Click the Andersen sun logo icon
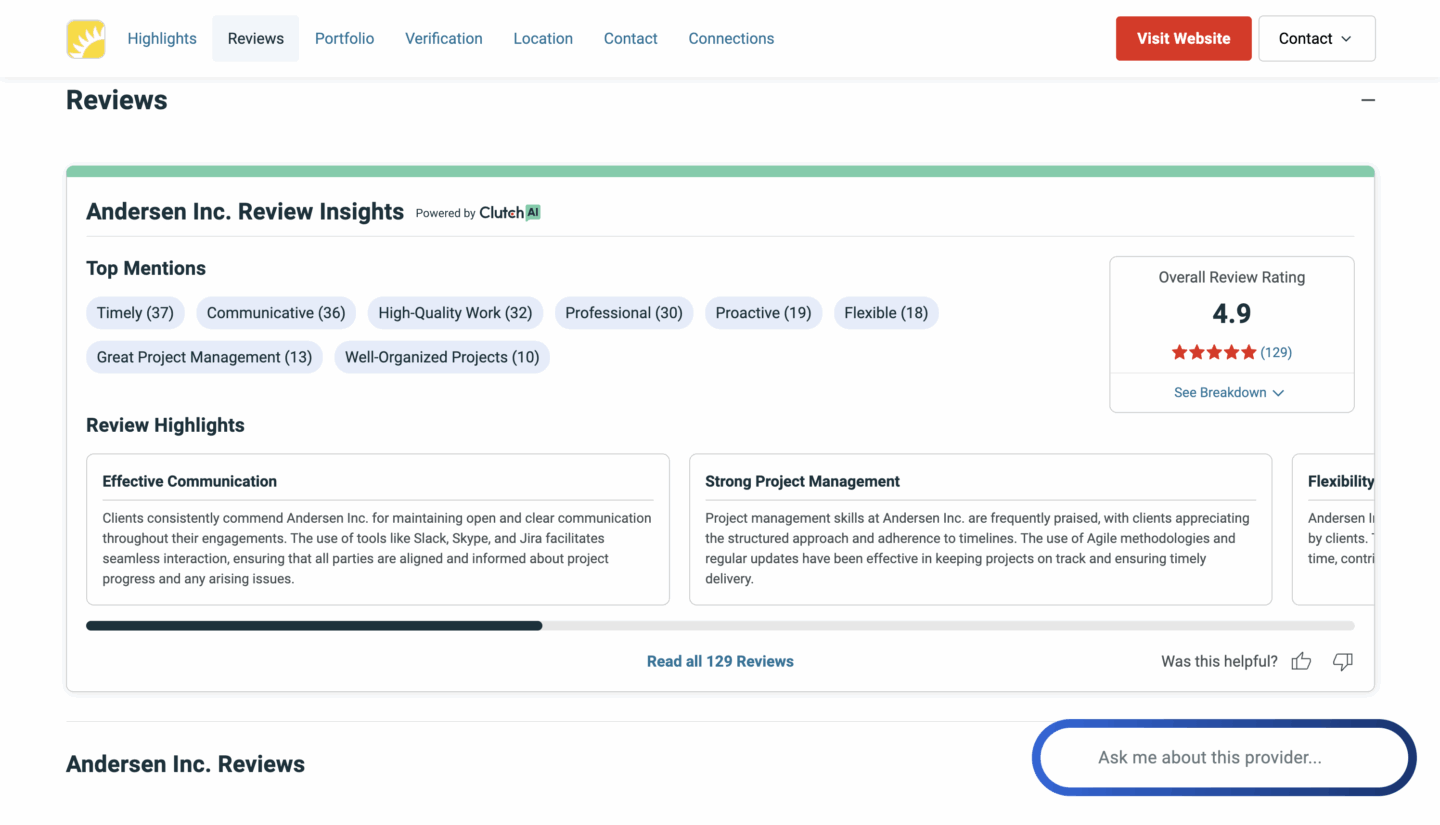The image size is (1440, 825). click(86, 39)
